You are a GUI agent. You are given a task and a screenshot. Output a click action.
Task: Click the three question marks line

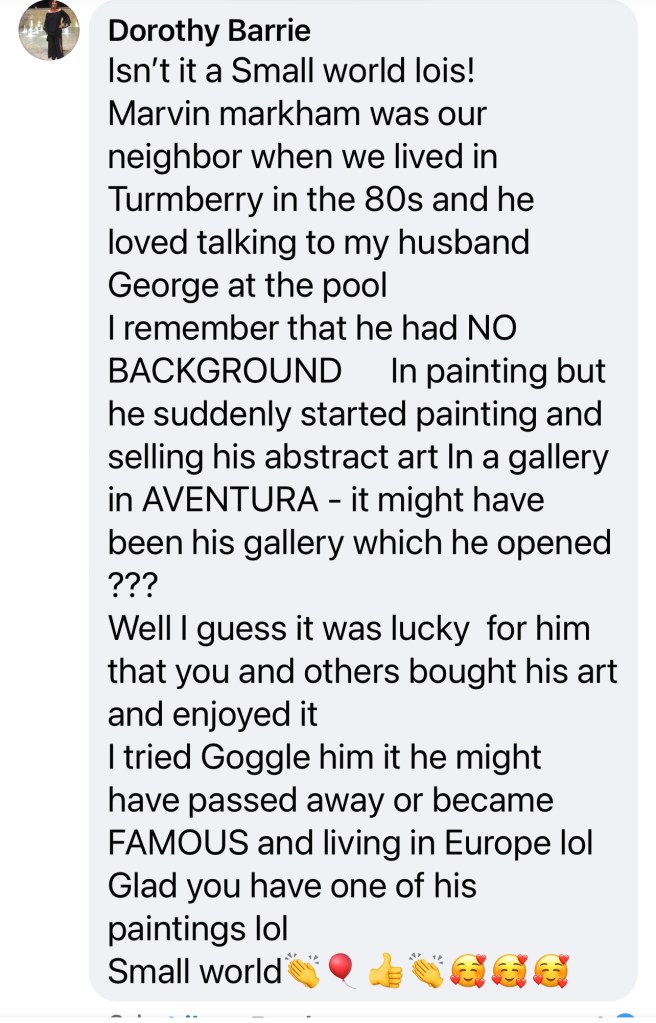(x=127, y=585)
